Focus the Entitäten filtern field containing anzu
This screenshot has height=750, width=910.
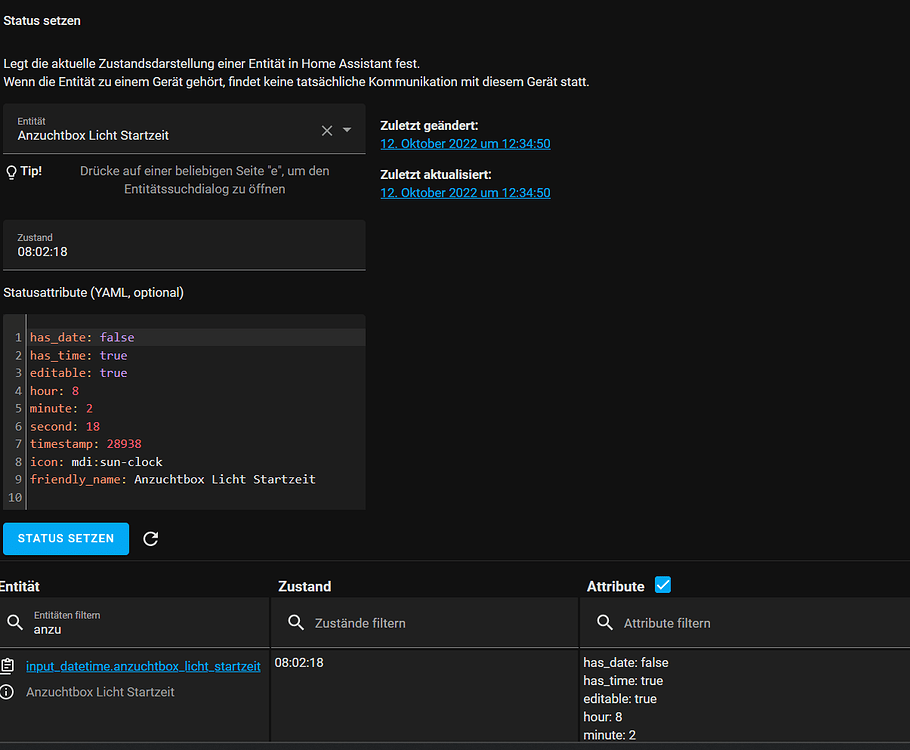coord(140,629)
